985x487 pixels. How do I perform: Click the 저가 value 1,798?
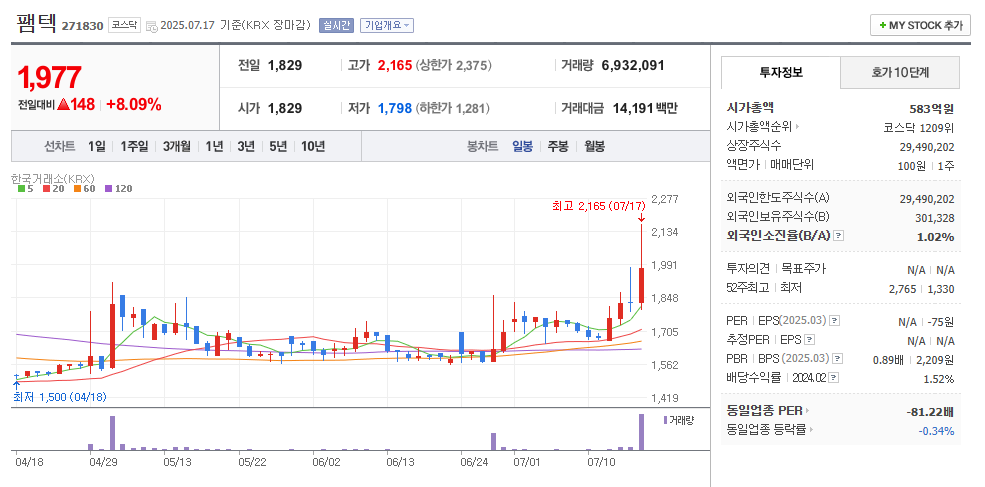[395, 108]
